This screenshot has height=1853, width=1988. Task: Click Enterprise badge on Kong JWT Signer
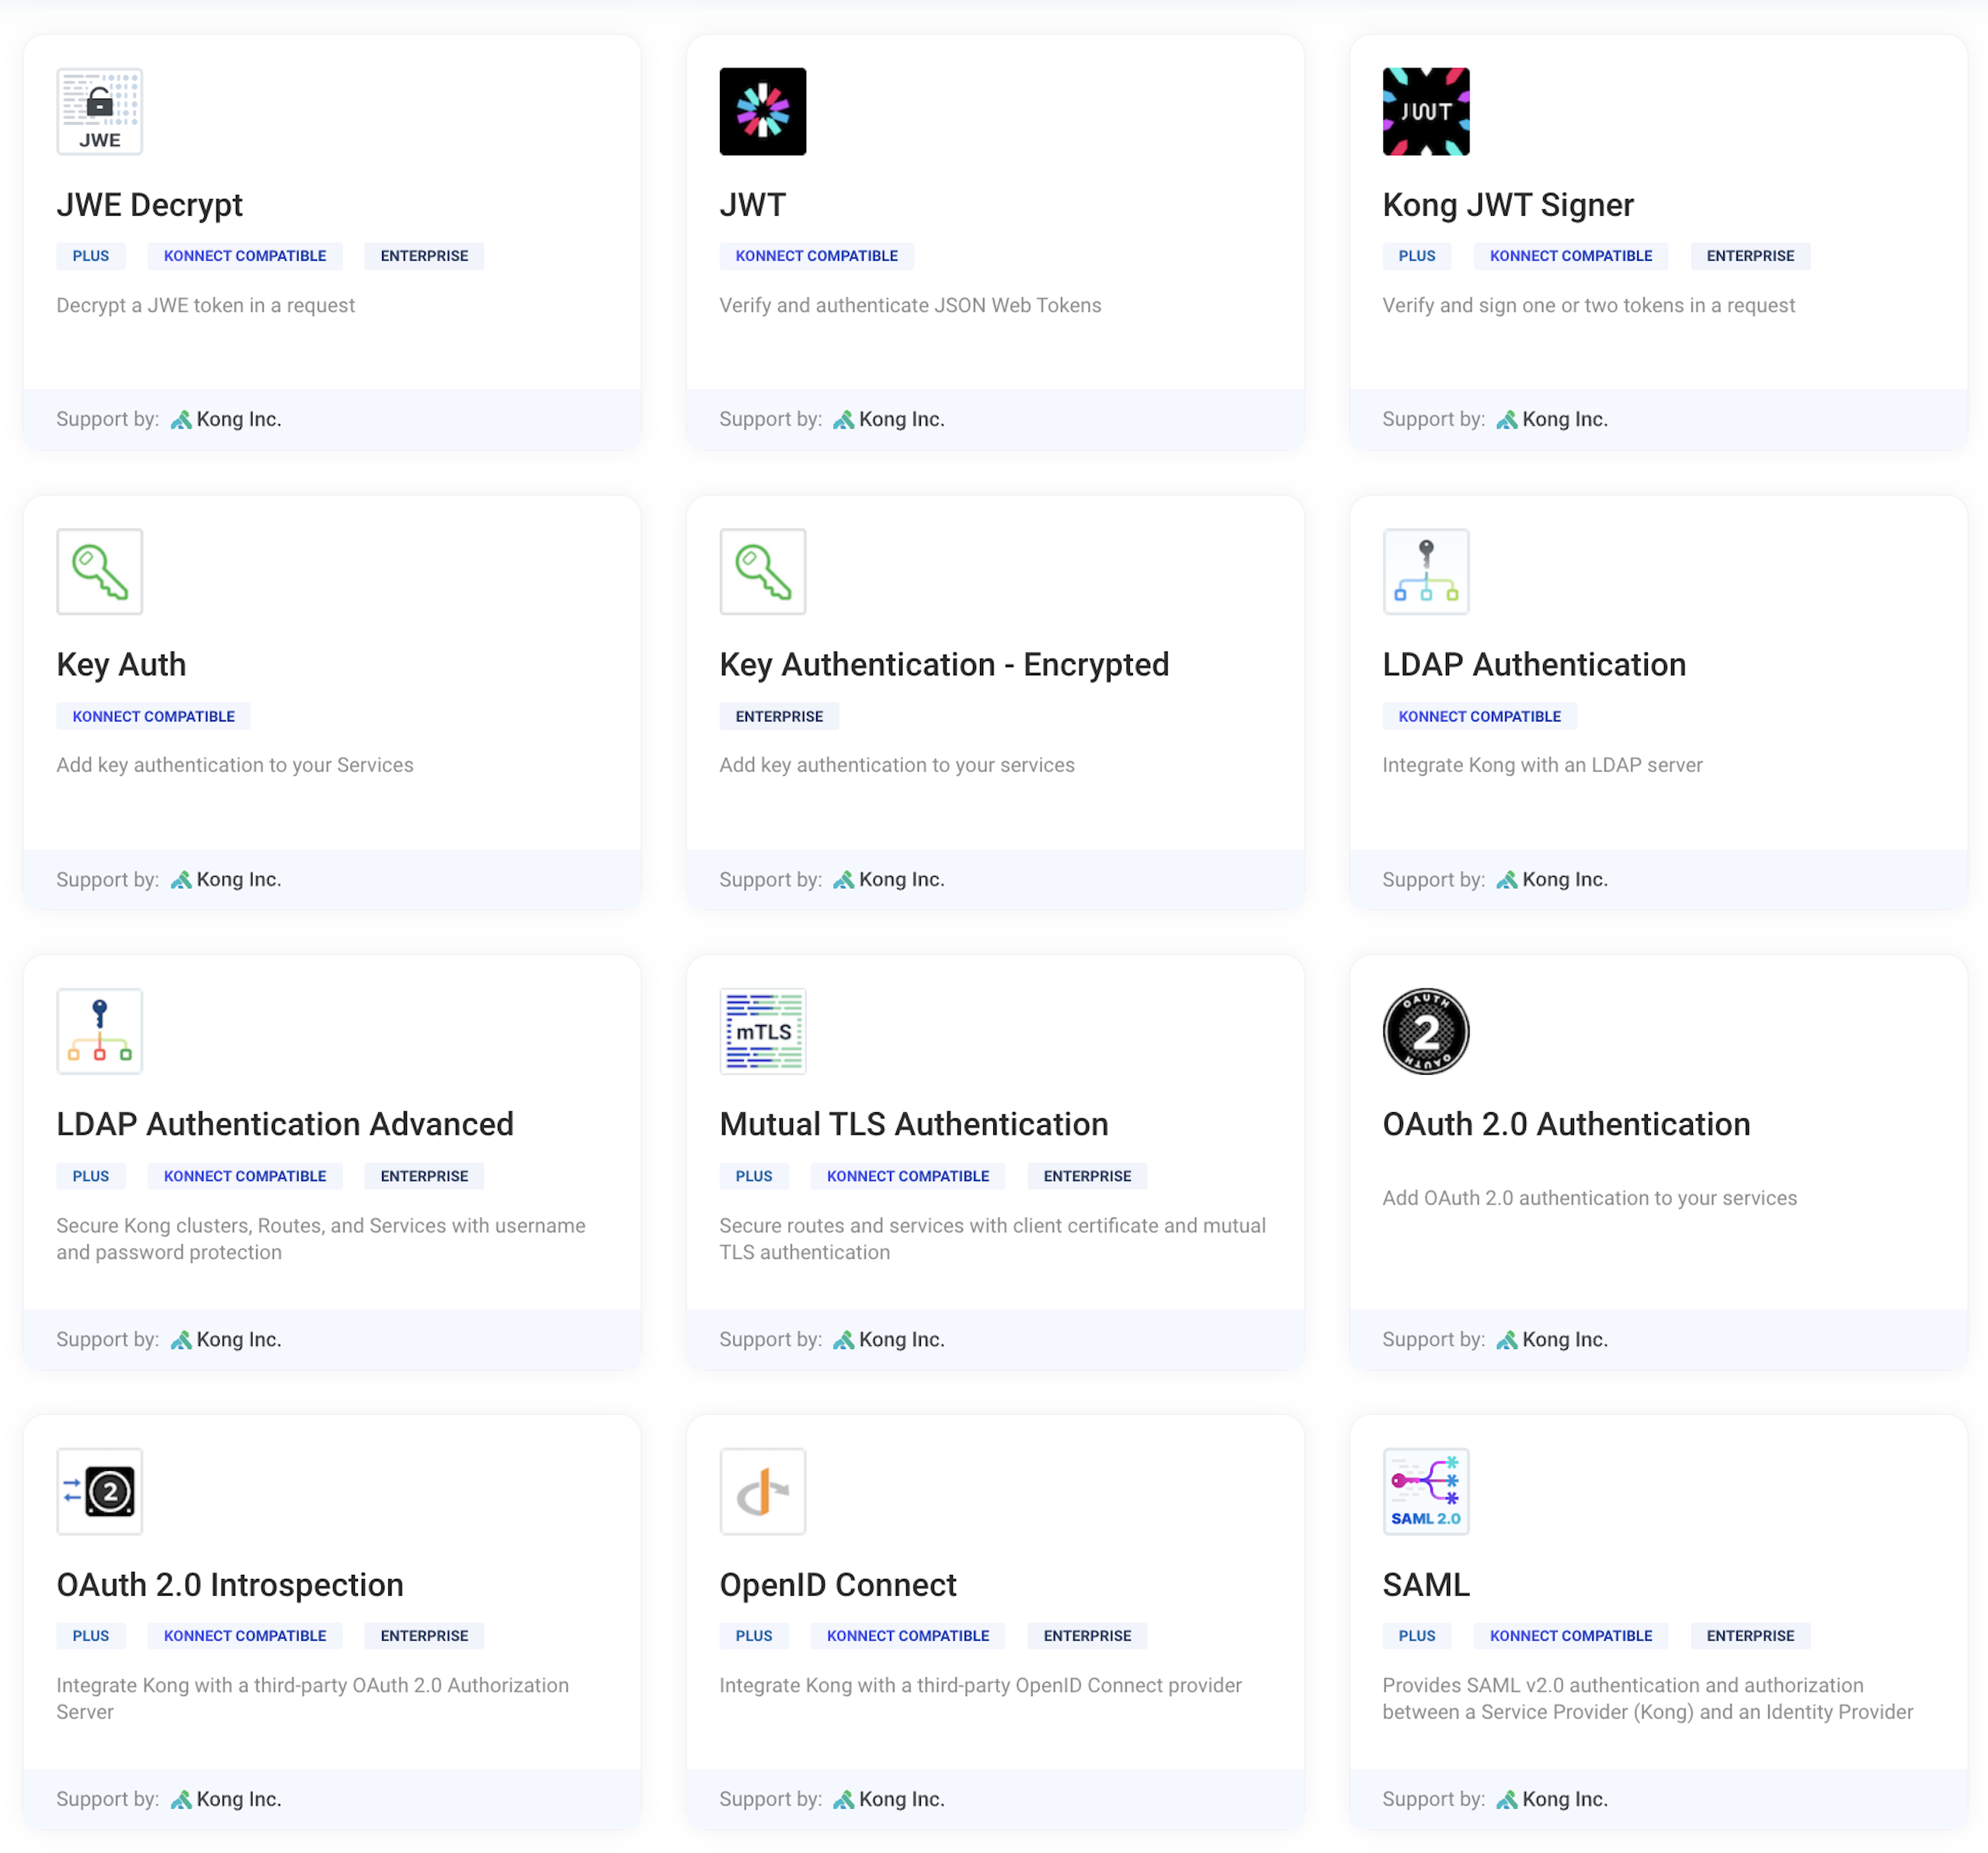click(x=1749, y=256)
